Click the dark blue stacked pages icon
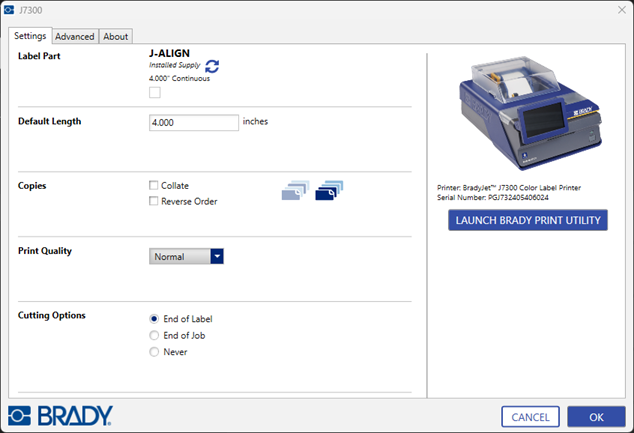This screenshot has width=634, height=433. coord(329,191)
